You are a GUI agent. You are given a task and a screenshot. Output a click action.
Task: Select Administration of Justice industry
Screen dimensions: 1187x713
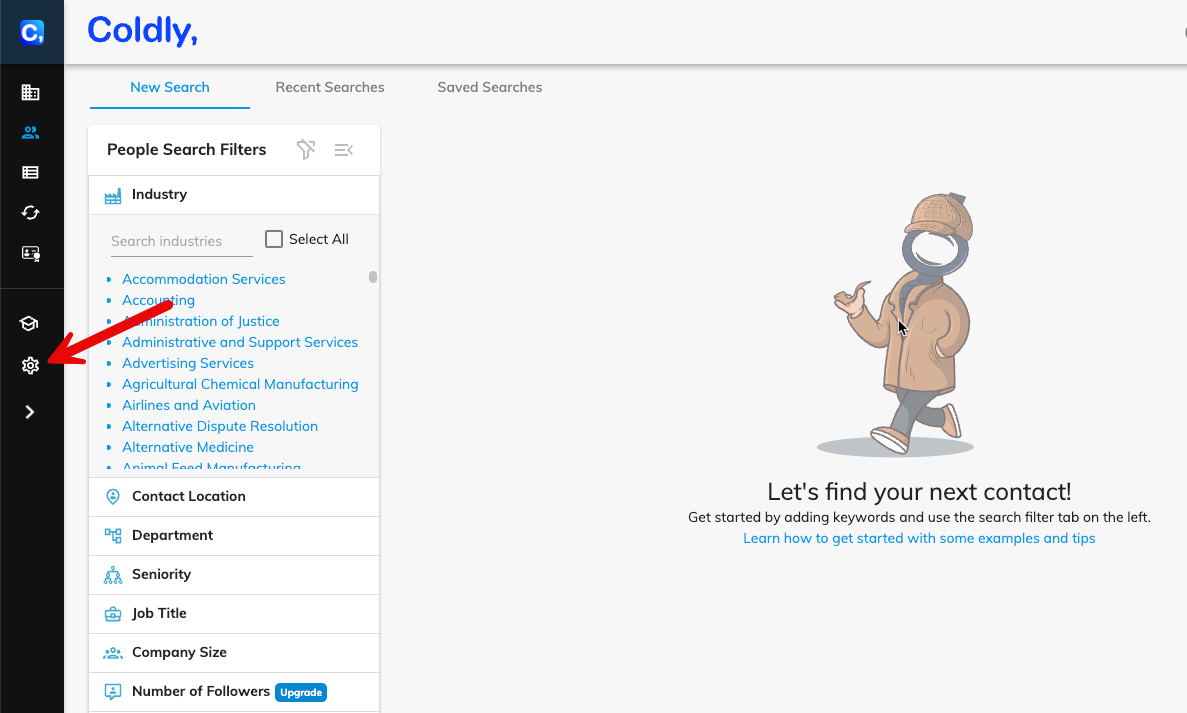click(x=201, y=322)
